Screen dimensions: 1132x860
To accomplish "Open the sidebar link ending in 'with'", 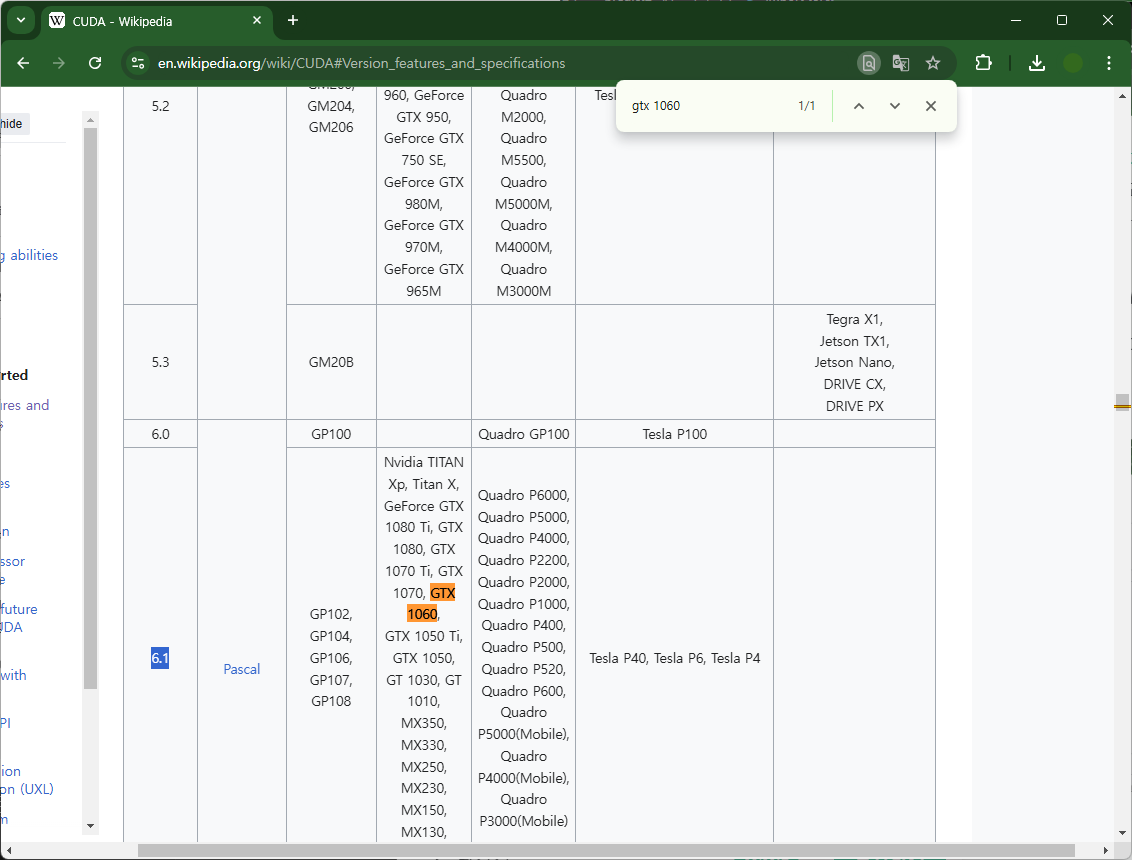I will (13, 675).
